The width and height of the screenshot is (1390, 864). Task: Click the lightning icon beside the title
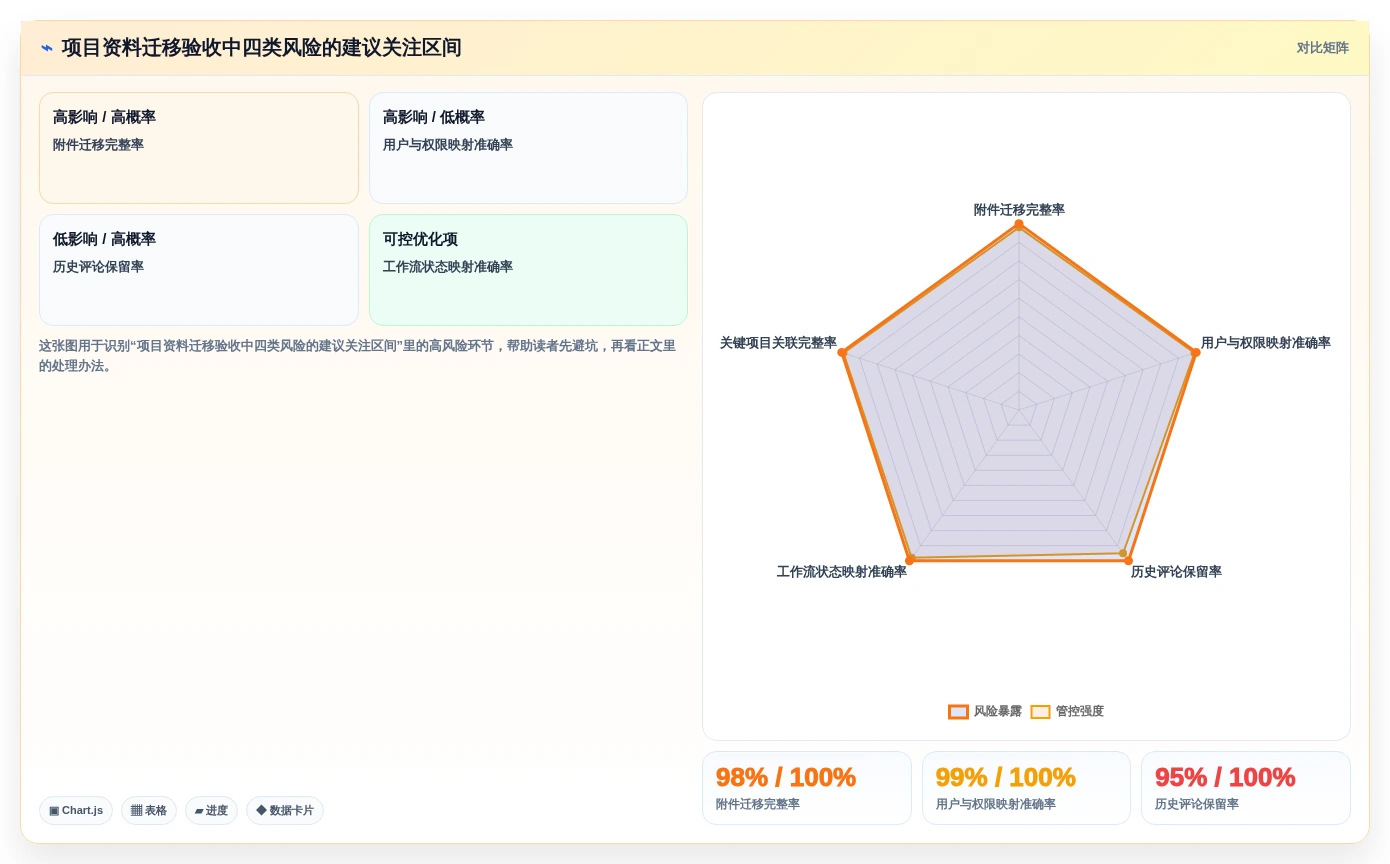(47, 48)
